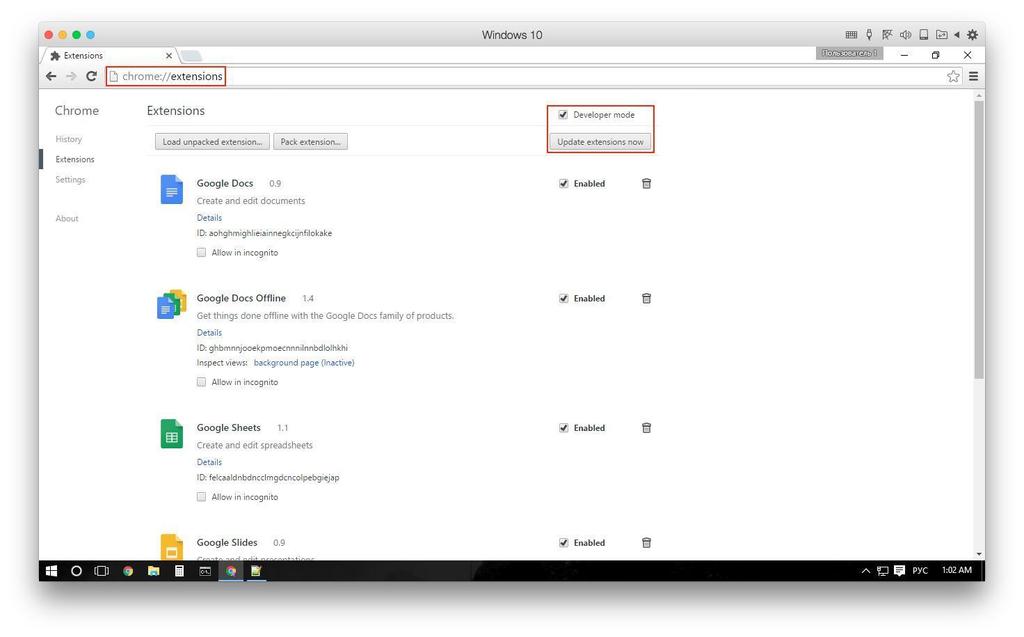Image resolution: width=1024 pixels, height=637 pixels.
Task: Open the VM settings gear icon
Action: pos(972,35)
